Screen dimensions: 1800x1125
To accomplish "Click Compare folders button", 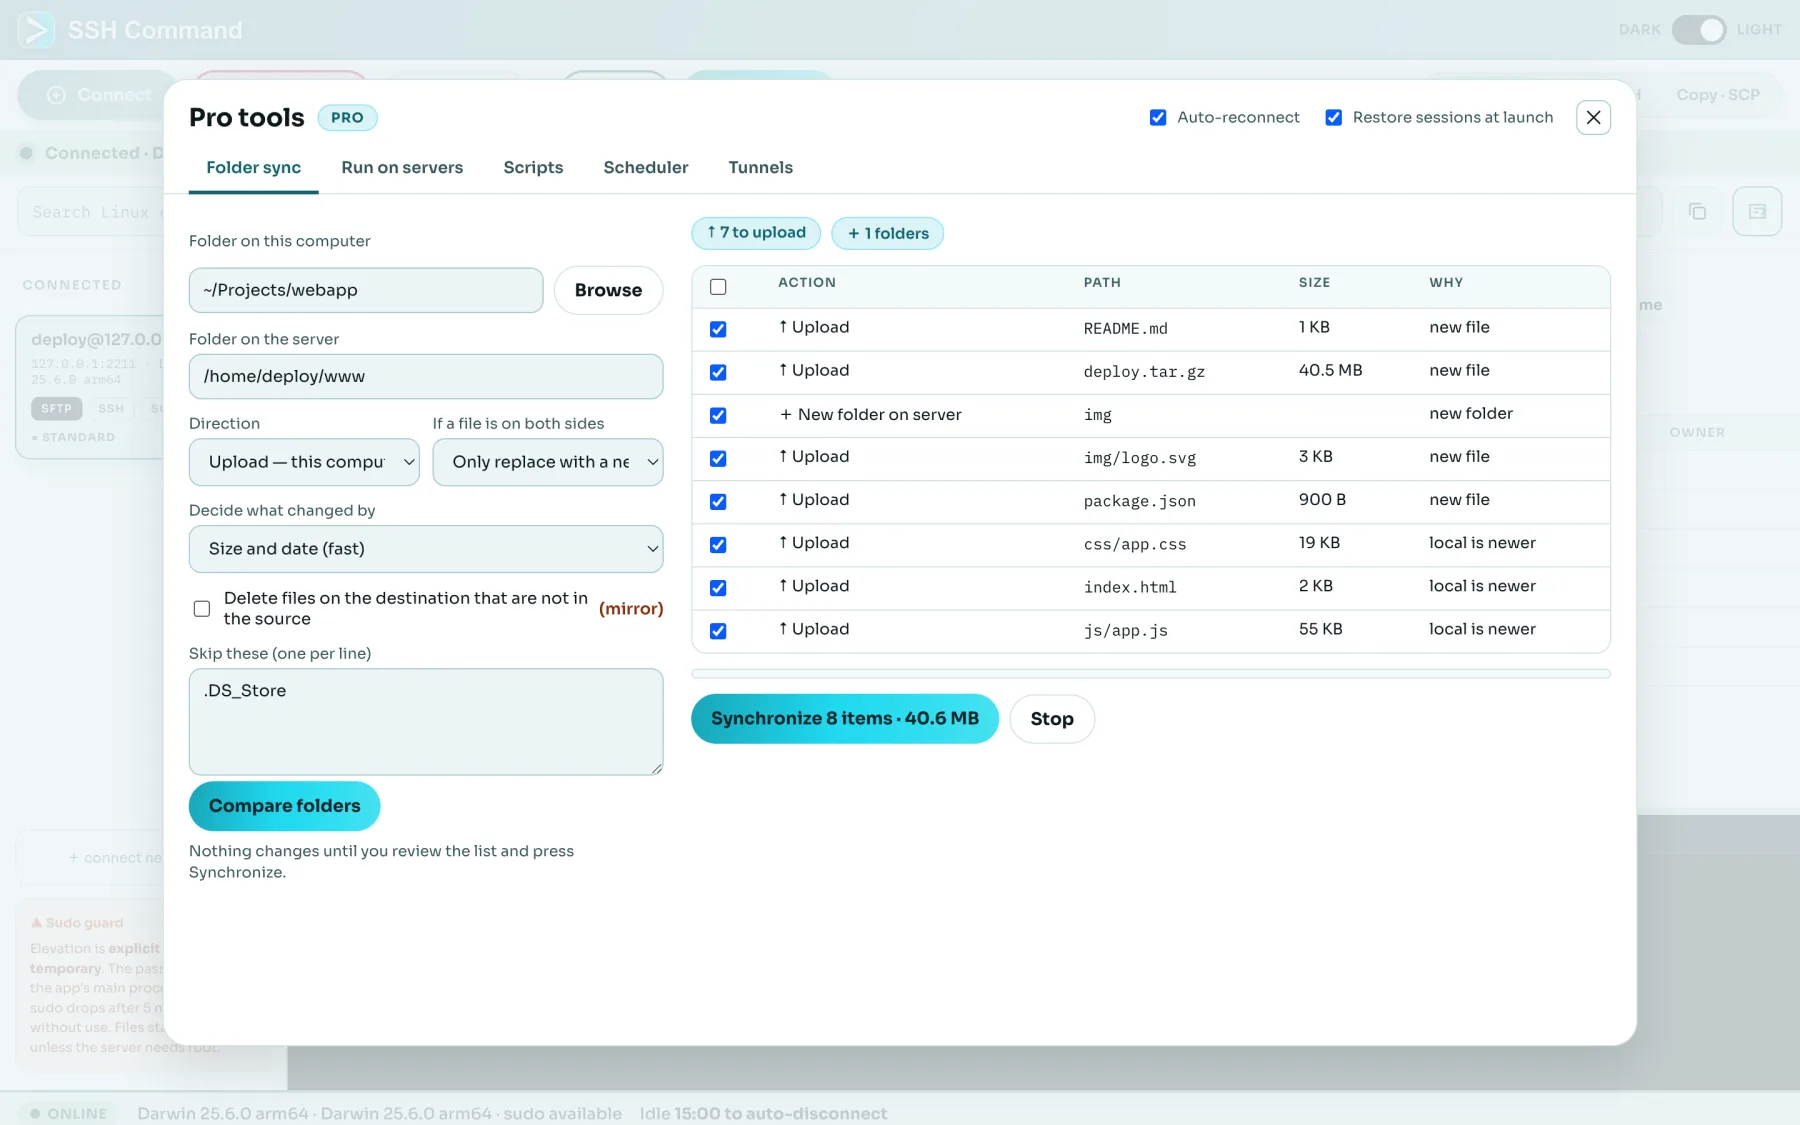I will pyautogui.click(x=284, y=806).
